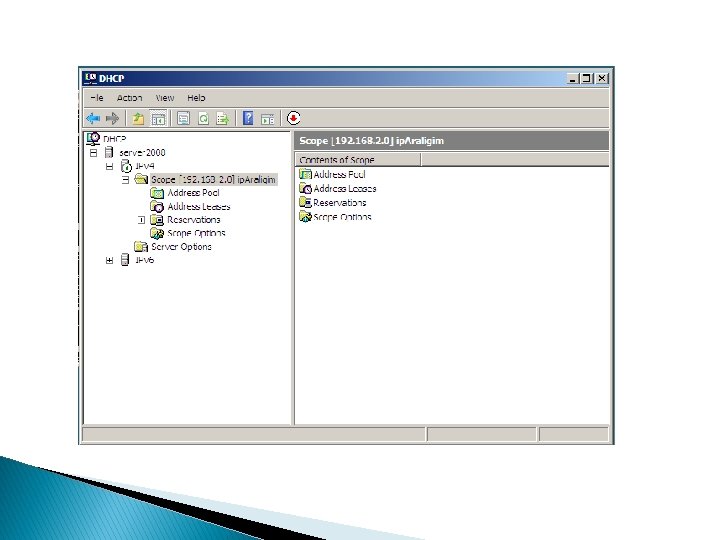
Task: Select Address Leases text in right pane
Action: [x=345, y=188]
